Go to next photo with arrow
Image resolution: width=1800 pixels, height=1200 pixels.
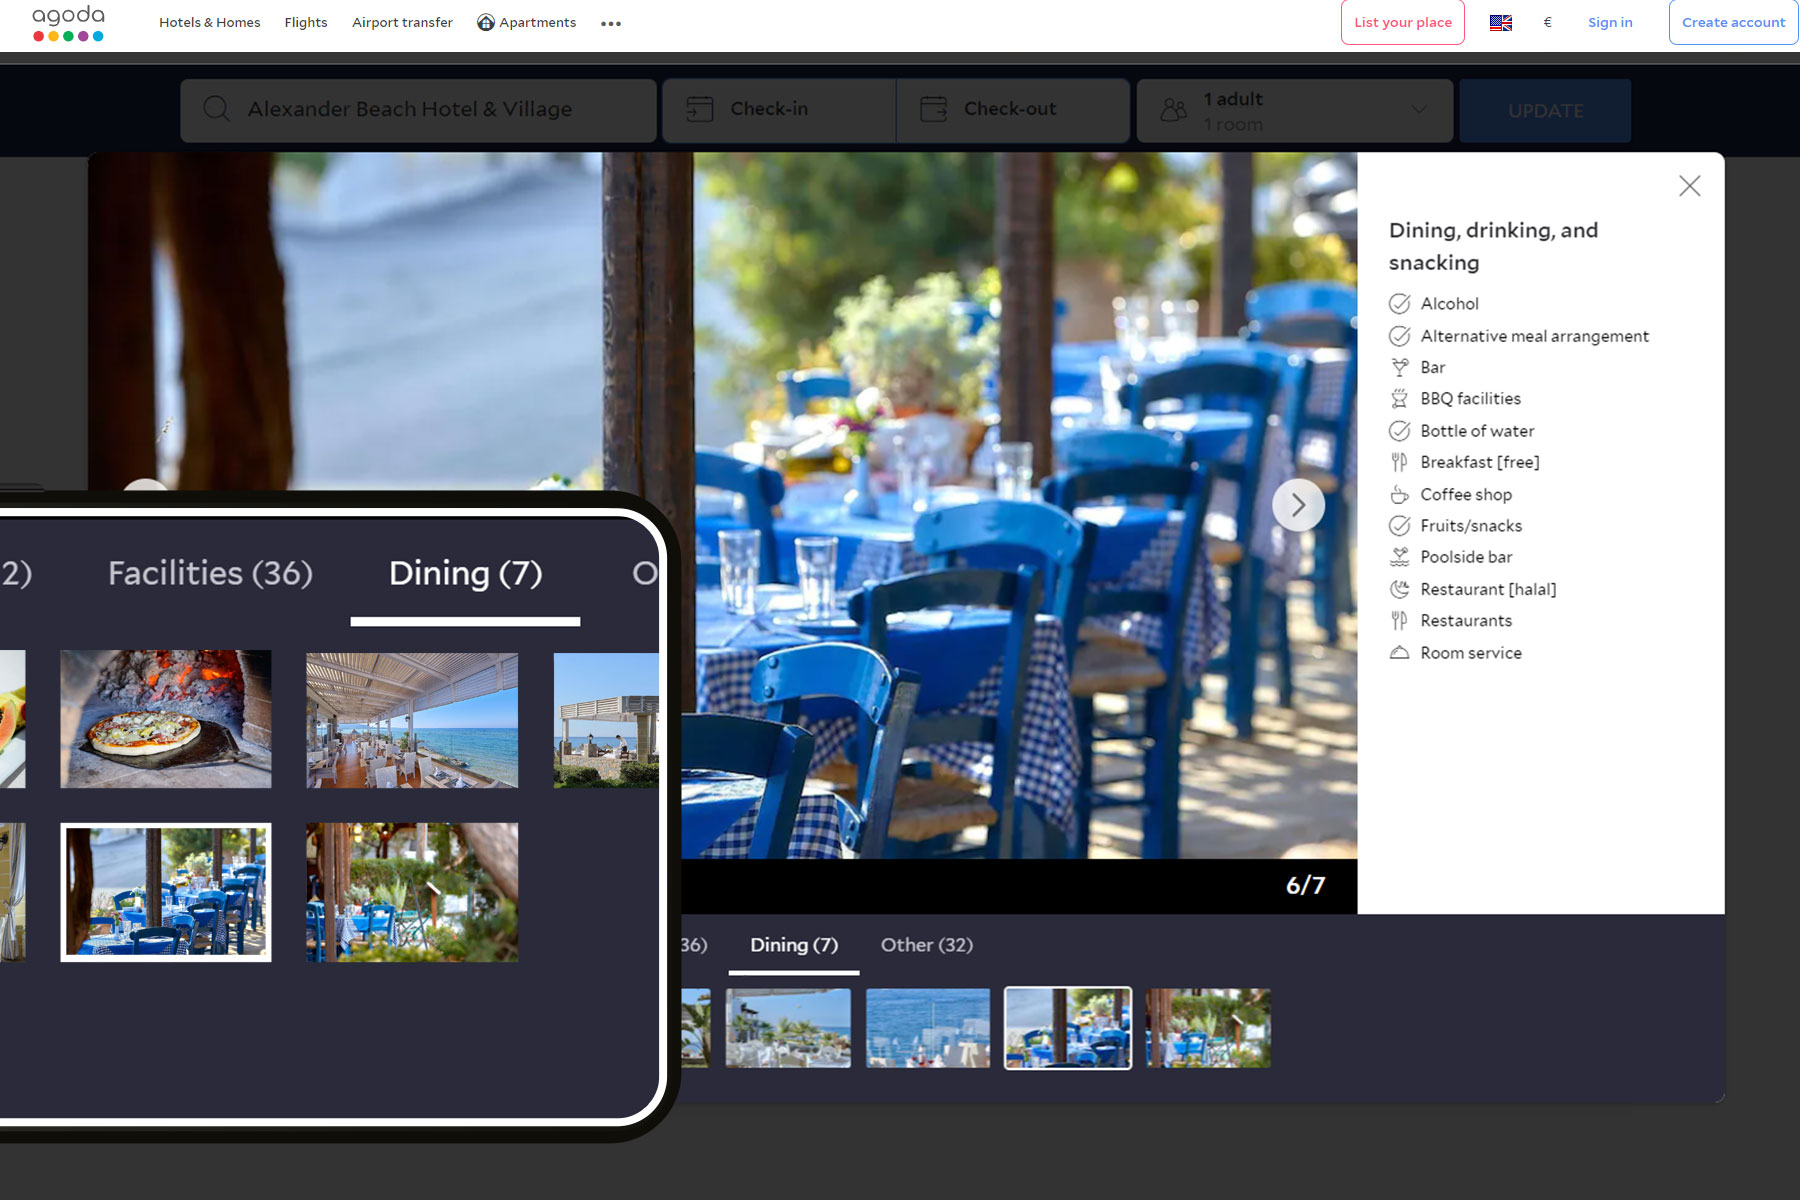click(x=1298, y=505)
